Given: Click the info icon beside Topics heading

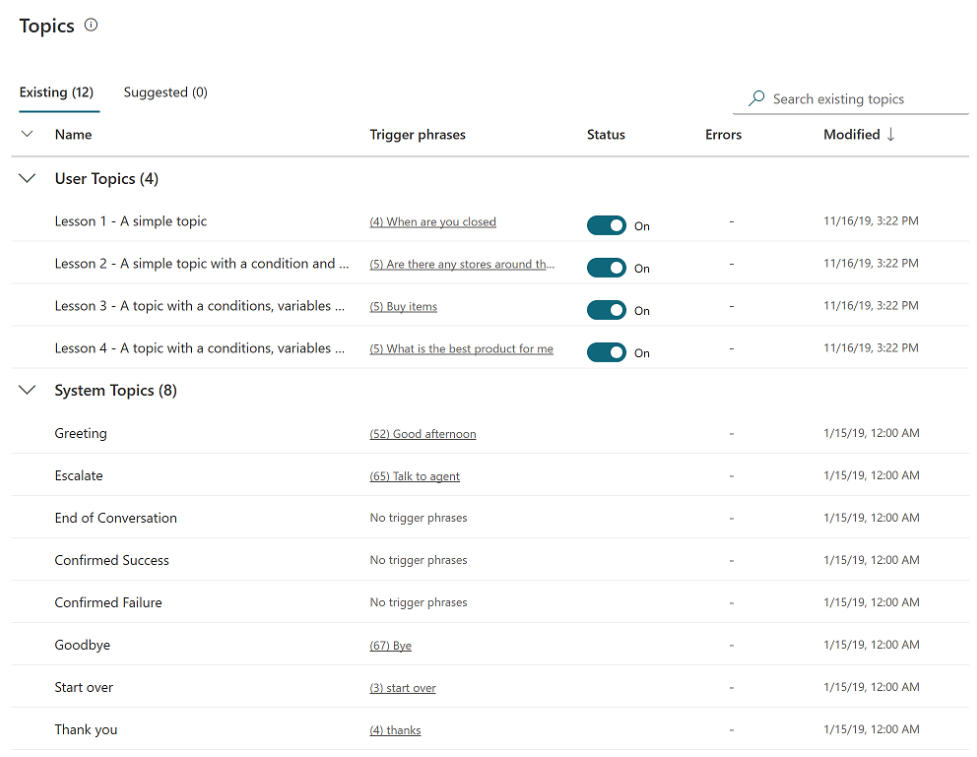Looking at the screenshot, I should 91,26.
